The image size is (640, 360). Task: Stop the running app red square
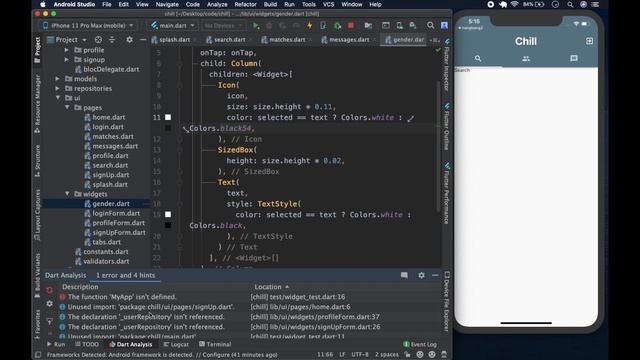(x=351, y=25)
